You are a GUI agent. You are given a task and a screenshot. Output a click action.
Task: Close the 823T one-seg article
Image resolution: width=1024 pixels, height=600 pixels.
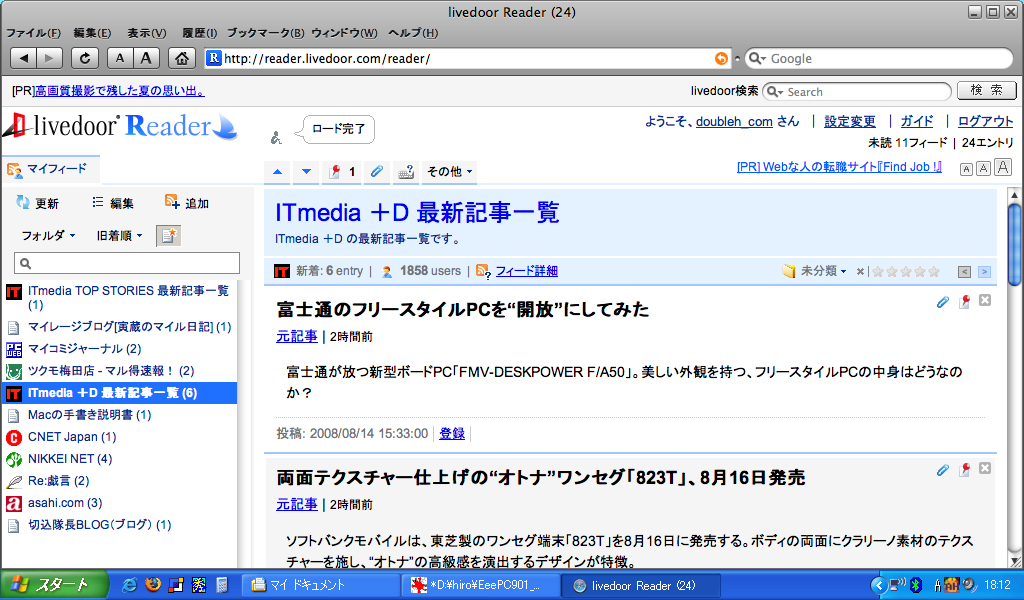pos(985,468)
